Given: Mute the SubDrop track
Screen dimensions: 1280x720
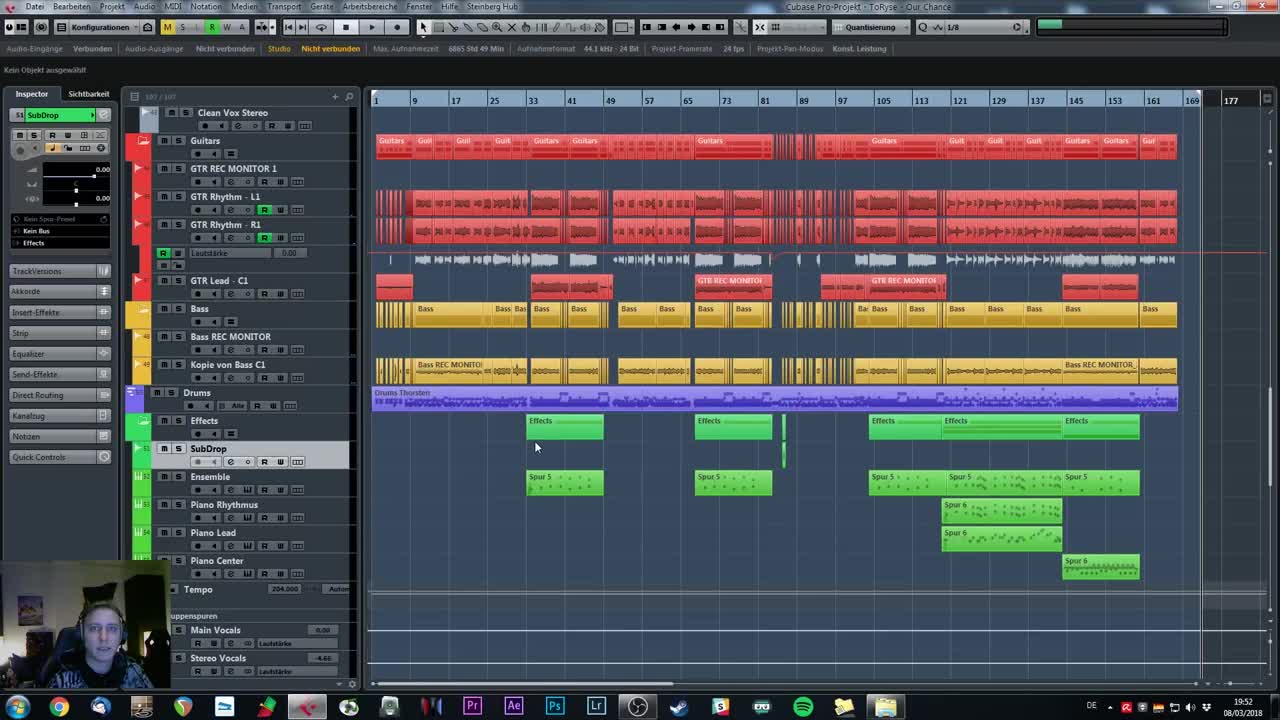Looking at the screenshot, I should point(164,449).
